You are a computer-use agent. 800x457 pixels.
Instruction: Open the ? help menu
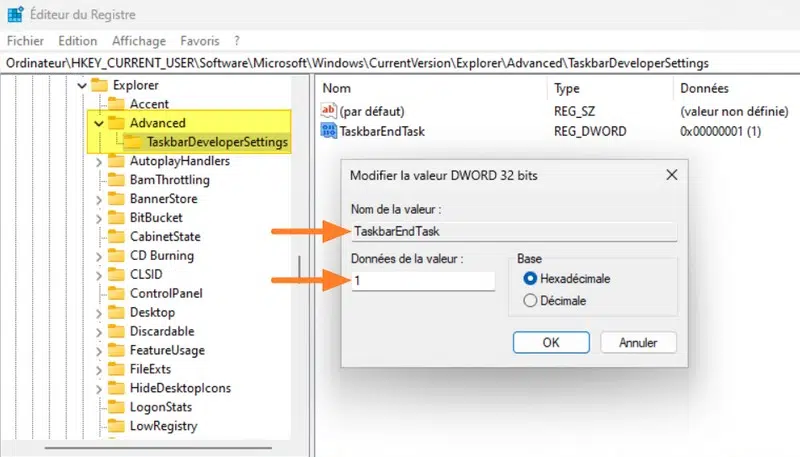(x=237, y=41)
